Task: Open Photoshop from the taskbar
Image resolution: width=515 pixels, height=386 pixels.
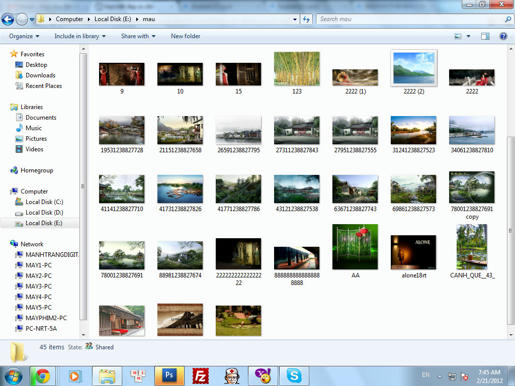Action: pyautogui.click(x=169, y=376)
